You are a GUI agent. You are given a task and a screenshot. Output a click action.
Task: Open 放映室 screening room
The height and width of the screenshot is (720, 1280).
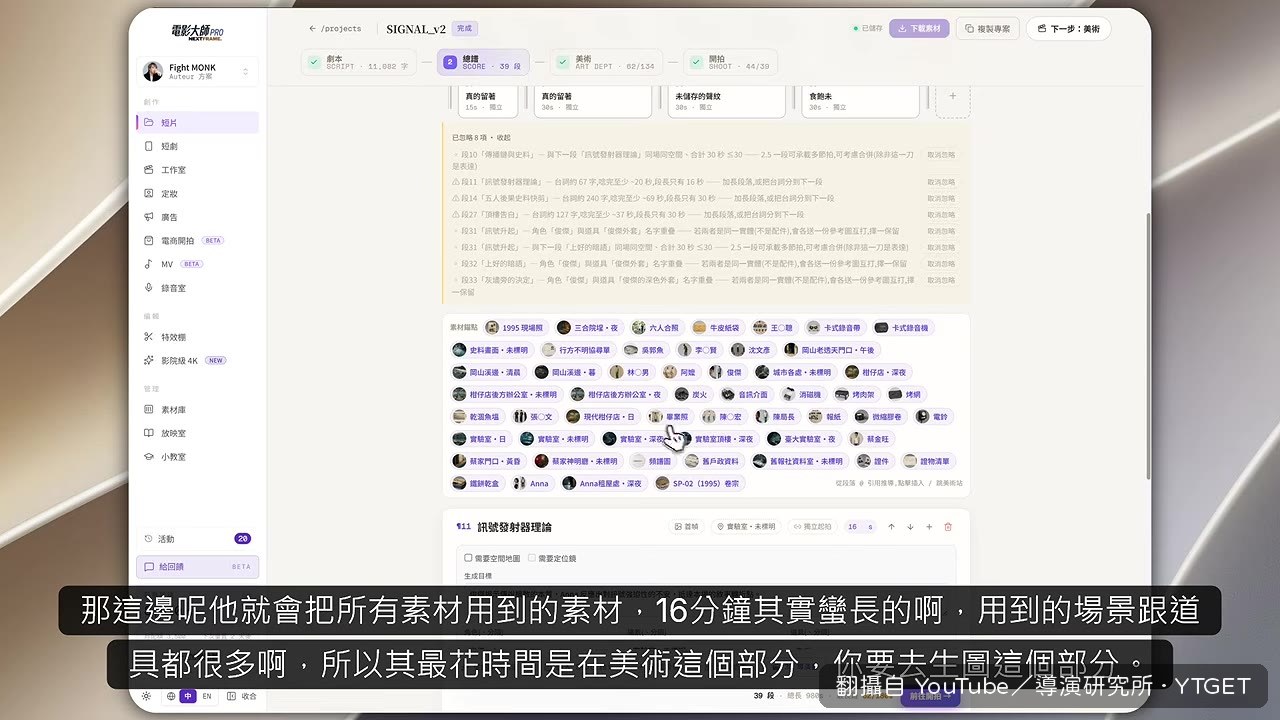[197, 433]
